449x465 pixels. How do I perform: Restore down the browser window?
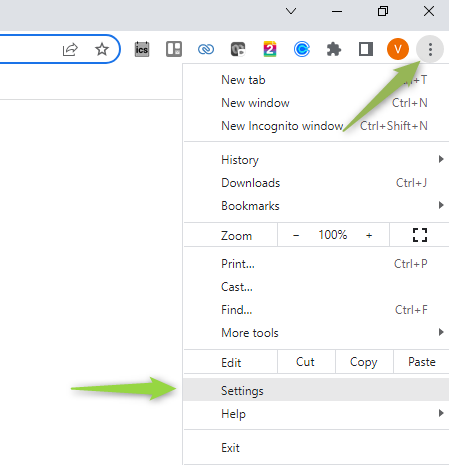pos(383,11)
